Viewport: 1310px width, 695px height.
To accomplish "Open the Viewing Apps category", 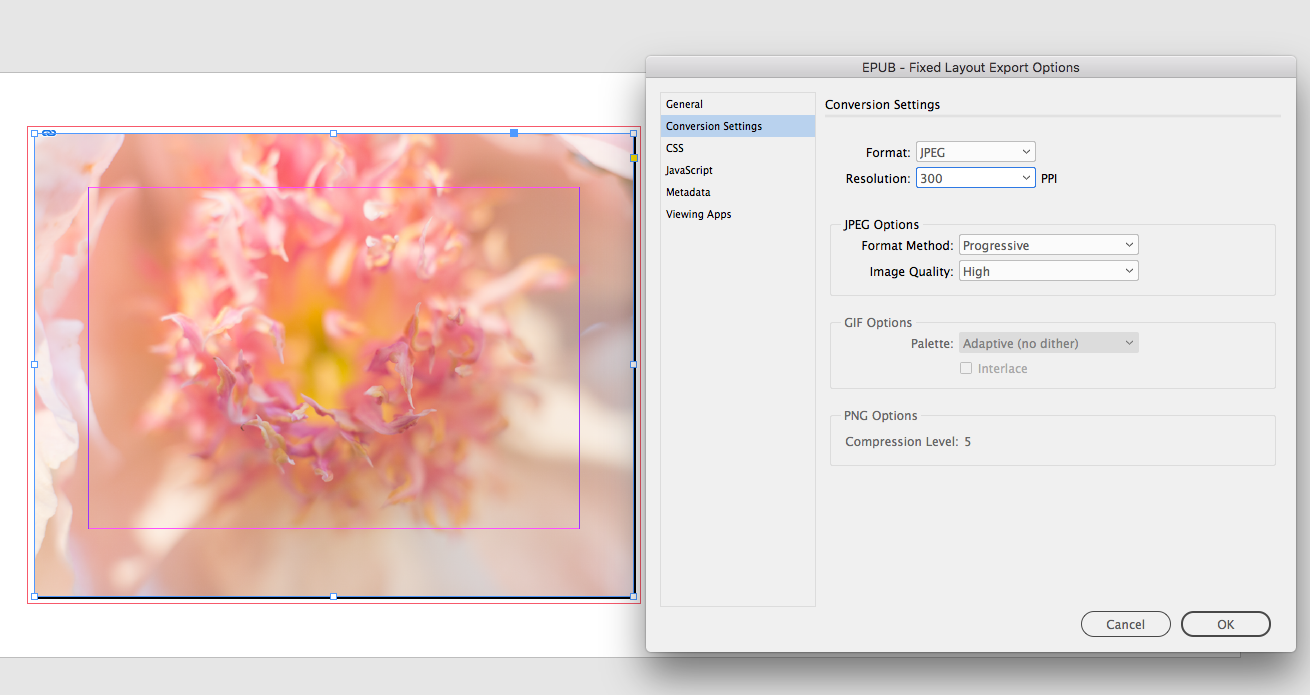I will [738, 214].
